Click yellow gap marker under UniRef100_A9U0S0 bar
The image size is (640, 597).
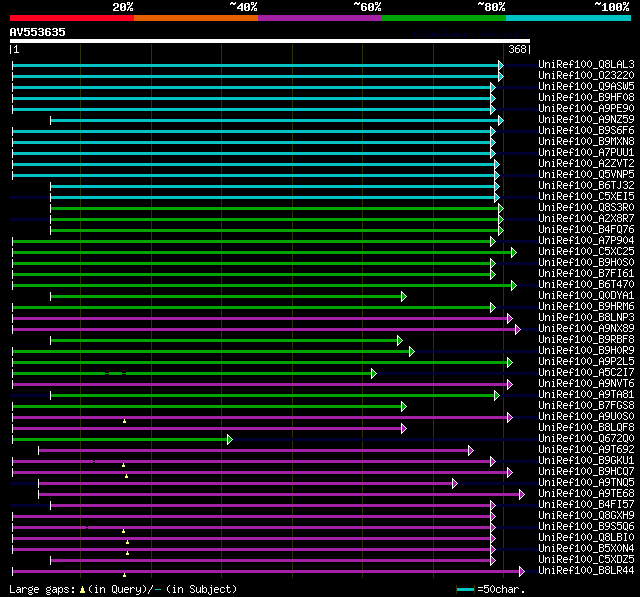[124, 421]
